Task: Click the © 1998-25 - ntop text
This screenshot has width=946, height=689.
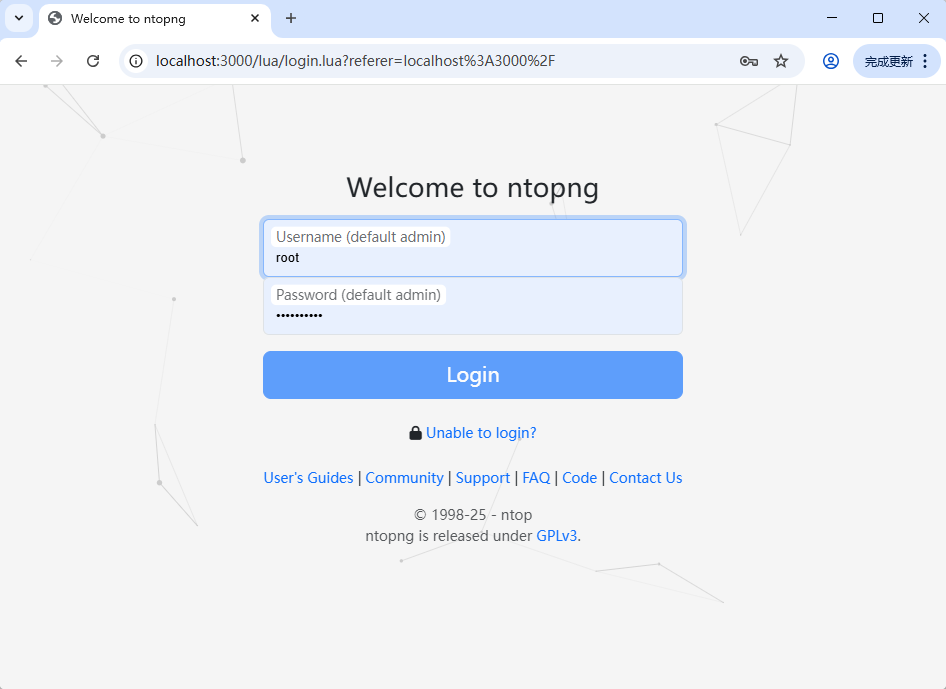Action: click(473, 515)
